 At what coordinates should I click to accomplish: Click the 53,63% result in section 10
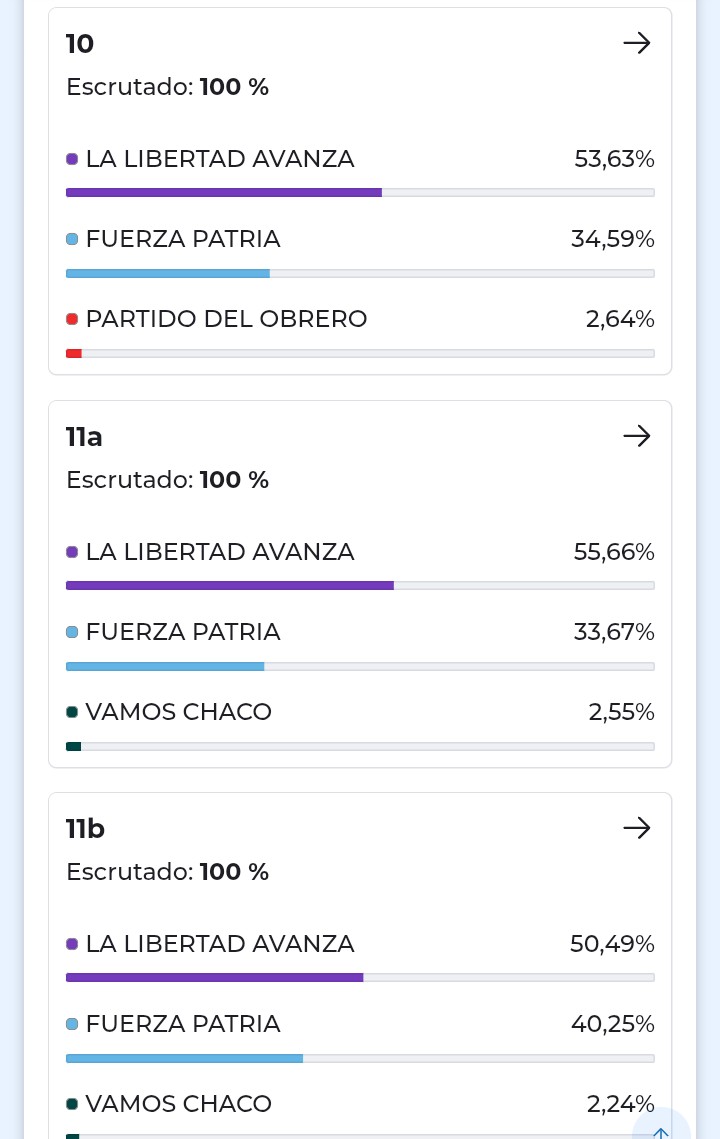coord(614,159)
